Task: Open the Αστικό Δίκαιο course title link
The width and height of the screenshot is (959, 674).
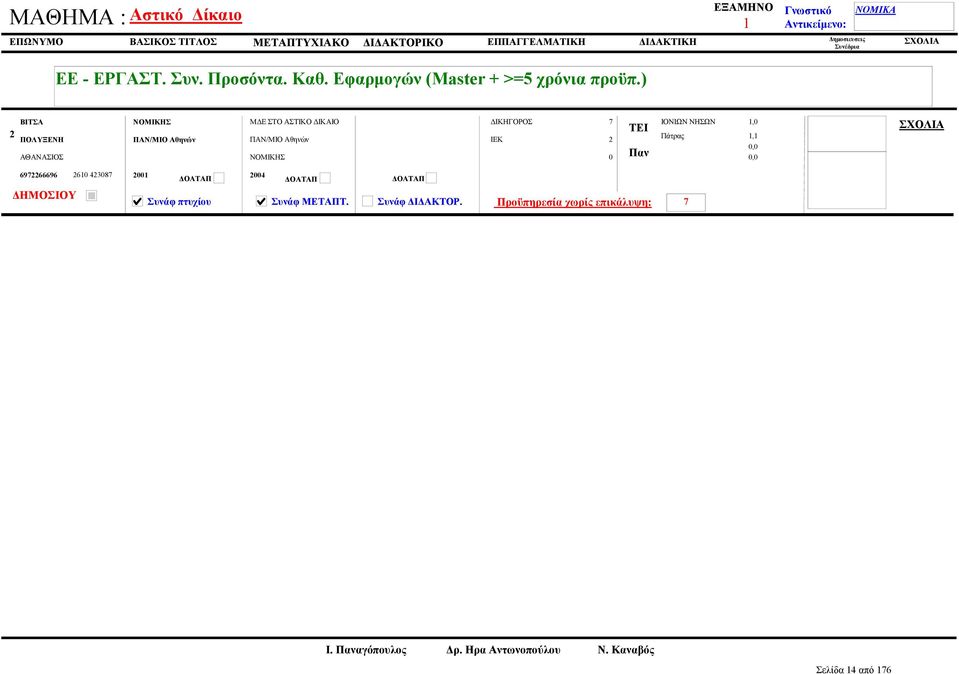Action: [186, 15]
